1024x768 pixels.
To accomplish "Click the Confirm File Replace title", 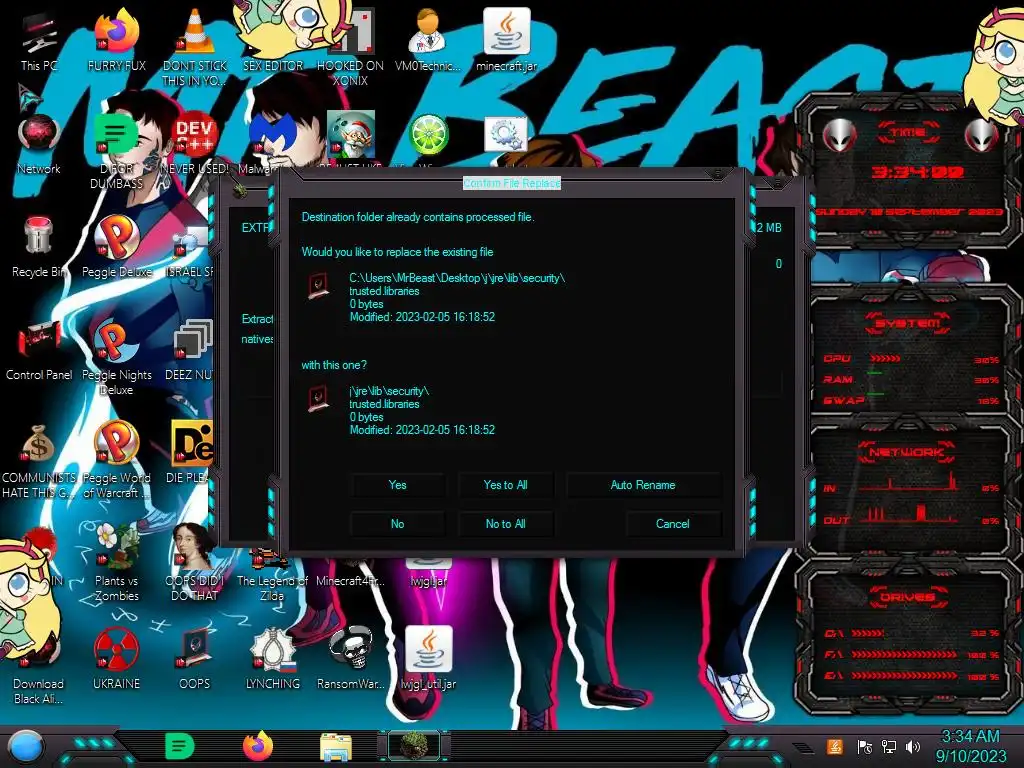I will [512, 184].
